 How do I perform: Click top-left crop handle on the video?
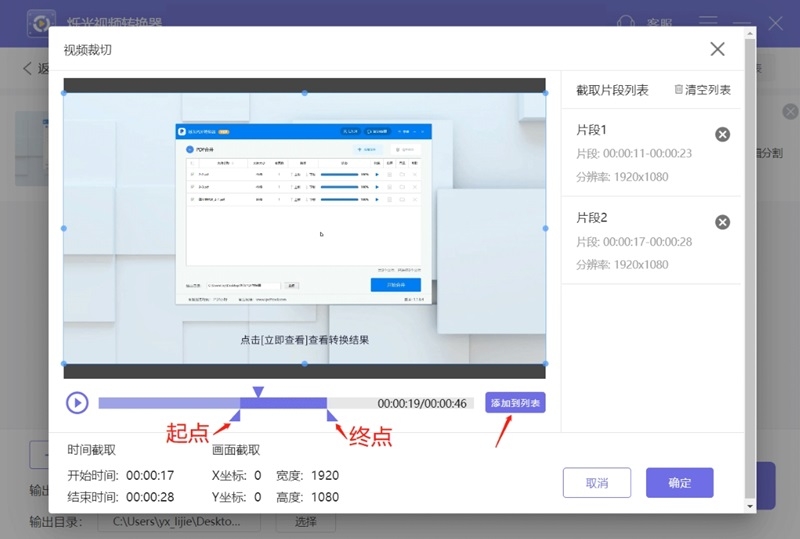[x=64, y=93]
